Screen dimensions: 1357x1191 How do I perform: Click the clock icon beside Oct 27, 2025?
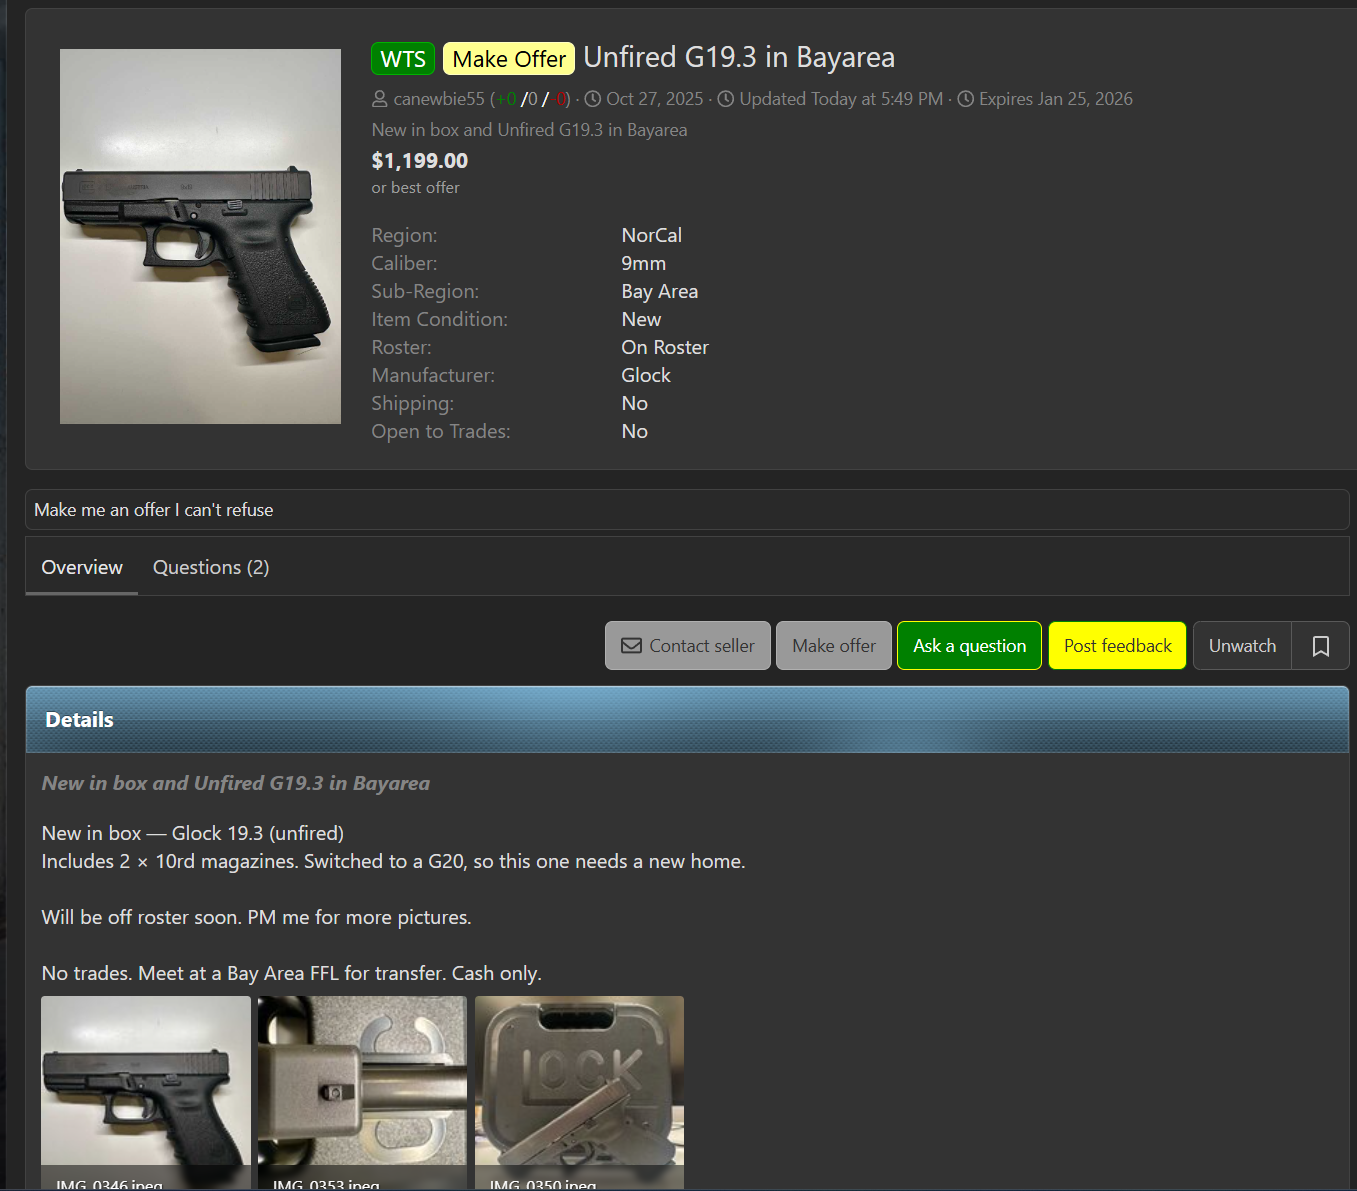point(593,99)
